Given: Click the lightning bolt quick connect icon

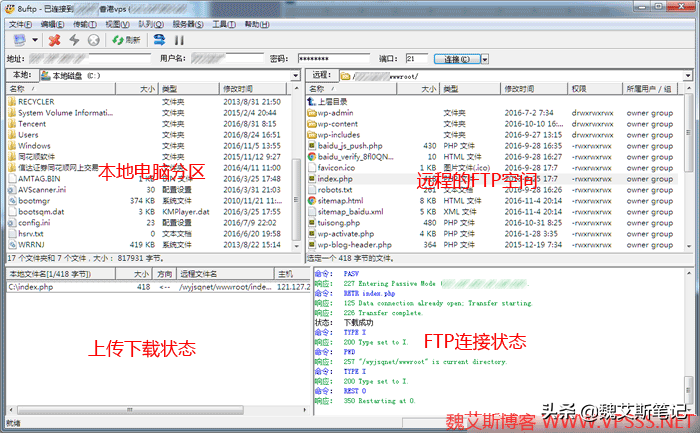Looking at the screenshot, I should click(74, 40).
